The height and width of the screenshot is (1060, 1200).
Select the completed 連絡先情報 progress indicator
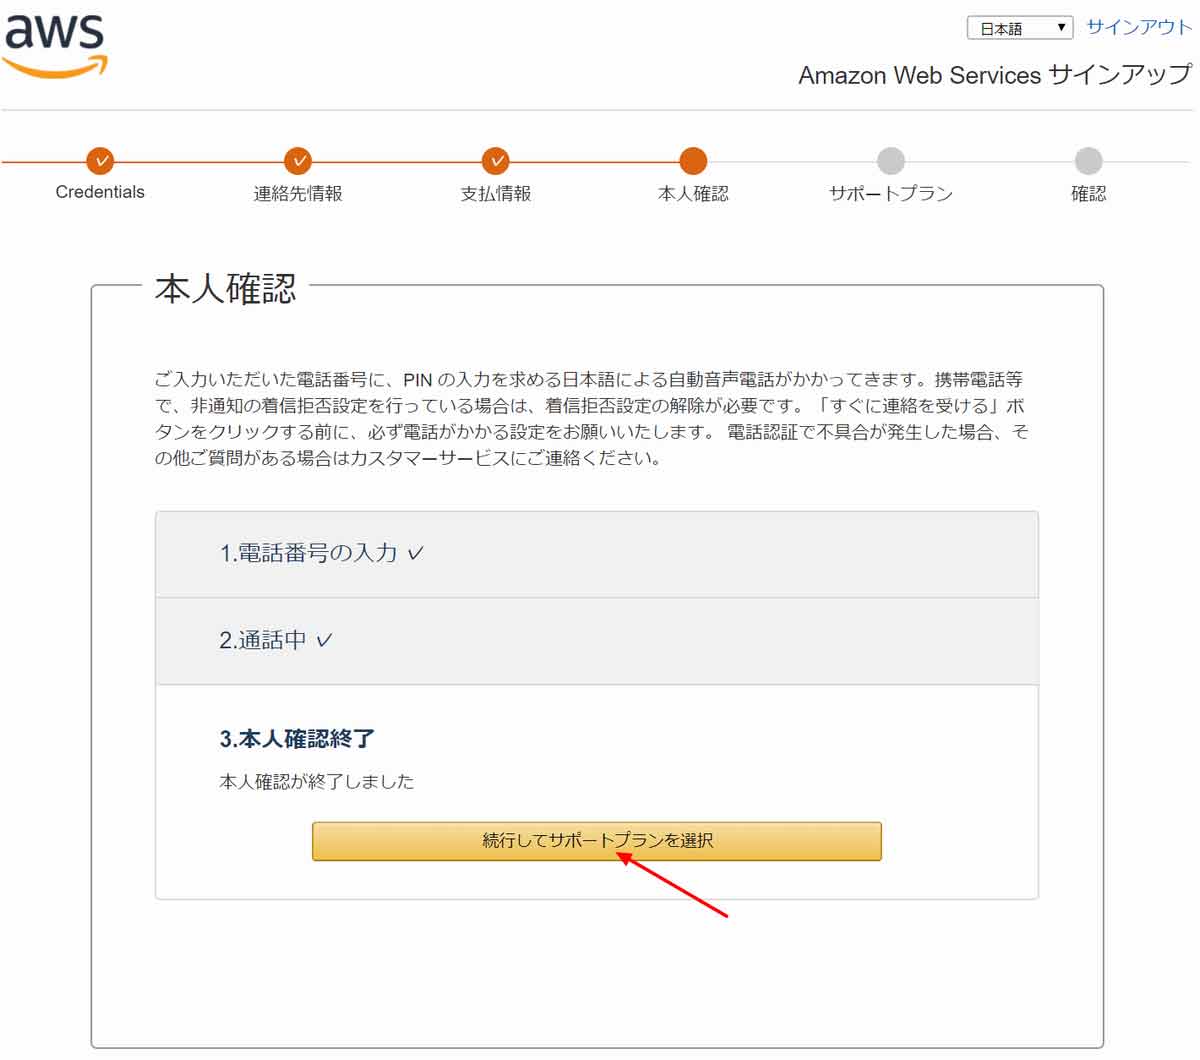pyautogui.click(x=297, y=161)
